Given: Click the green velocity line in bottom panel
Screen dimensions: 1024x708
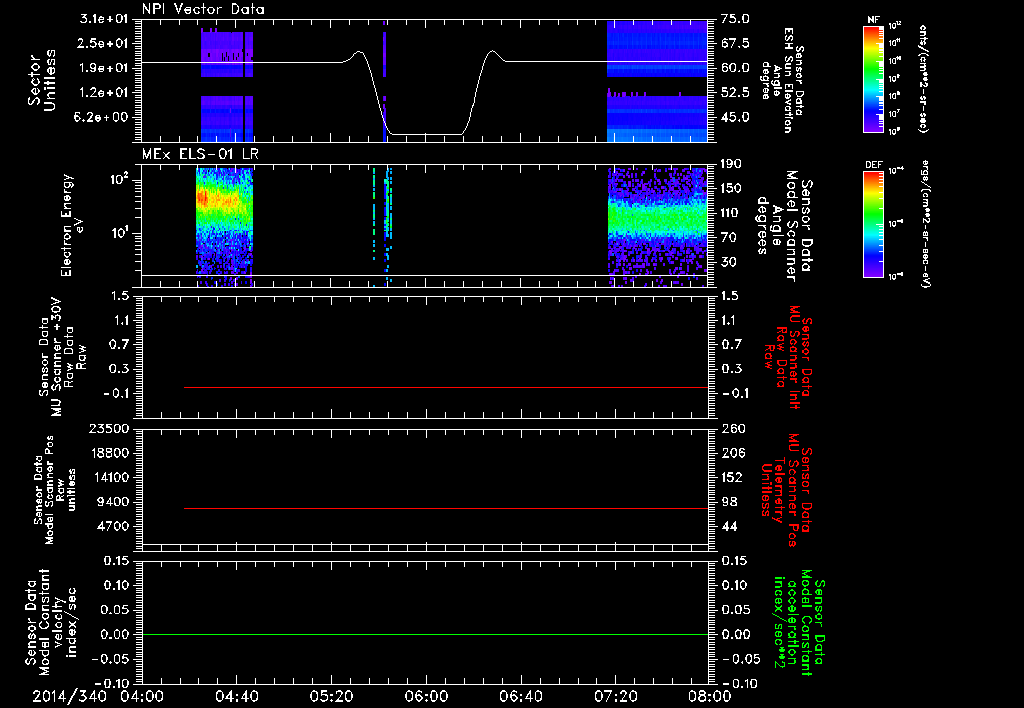Looking at the screenshot, I should click(x=424, y=634).
